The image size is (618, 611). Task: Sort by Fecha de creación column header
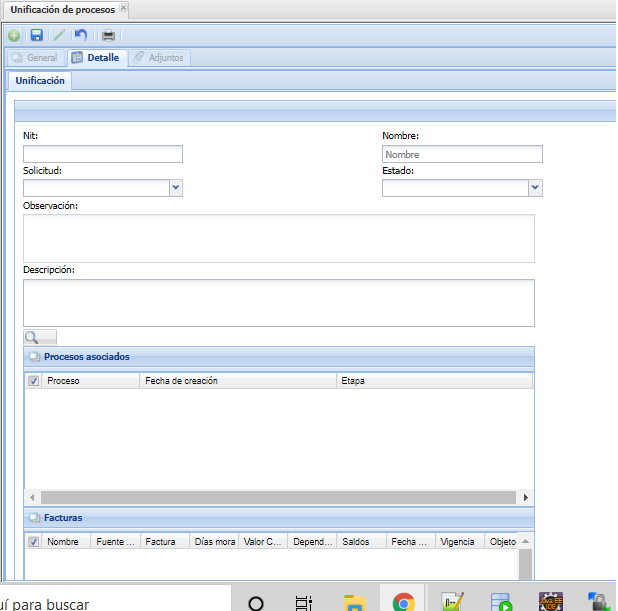236,381
